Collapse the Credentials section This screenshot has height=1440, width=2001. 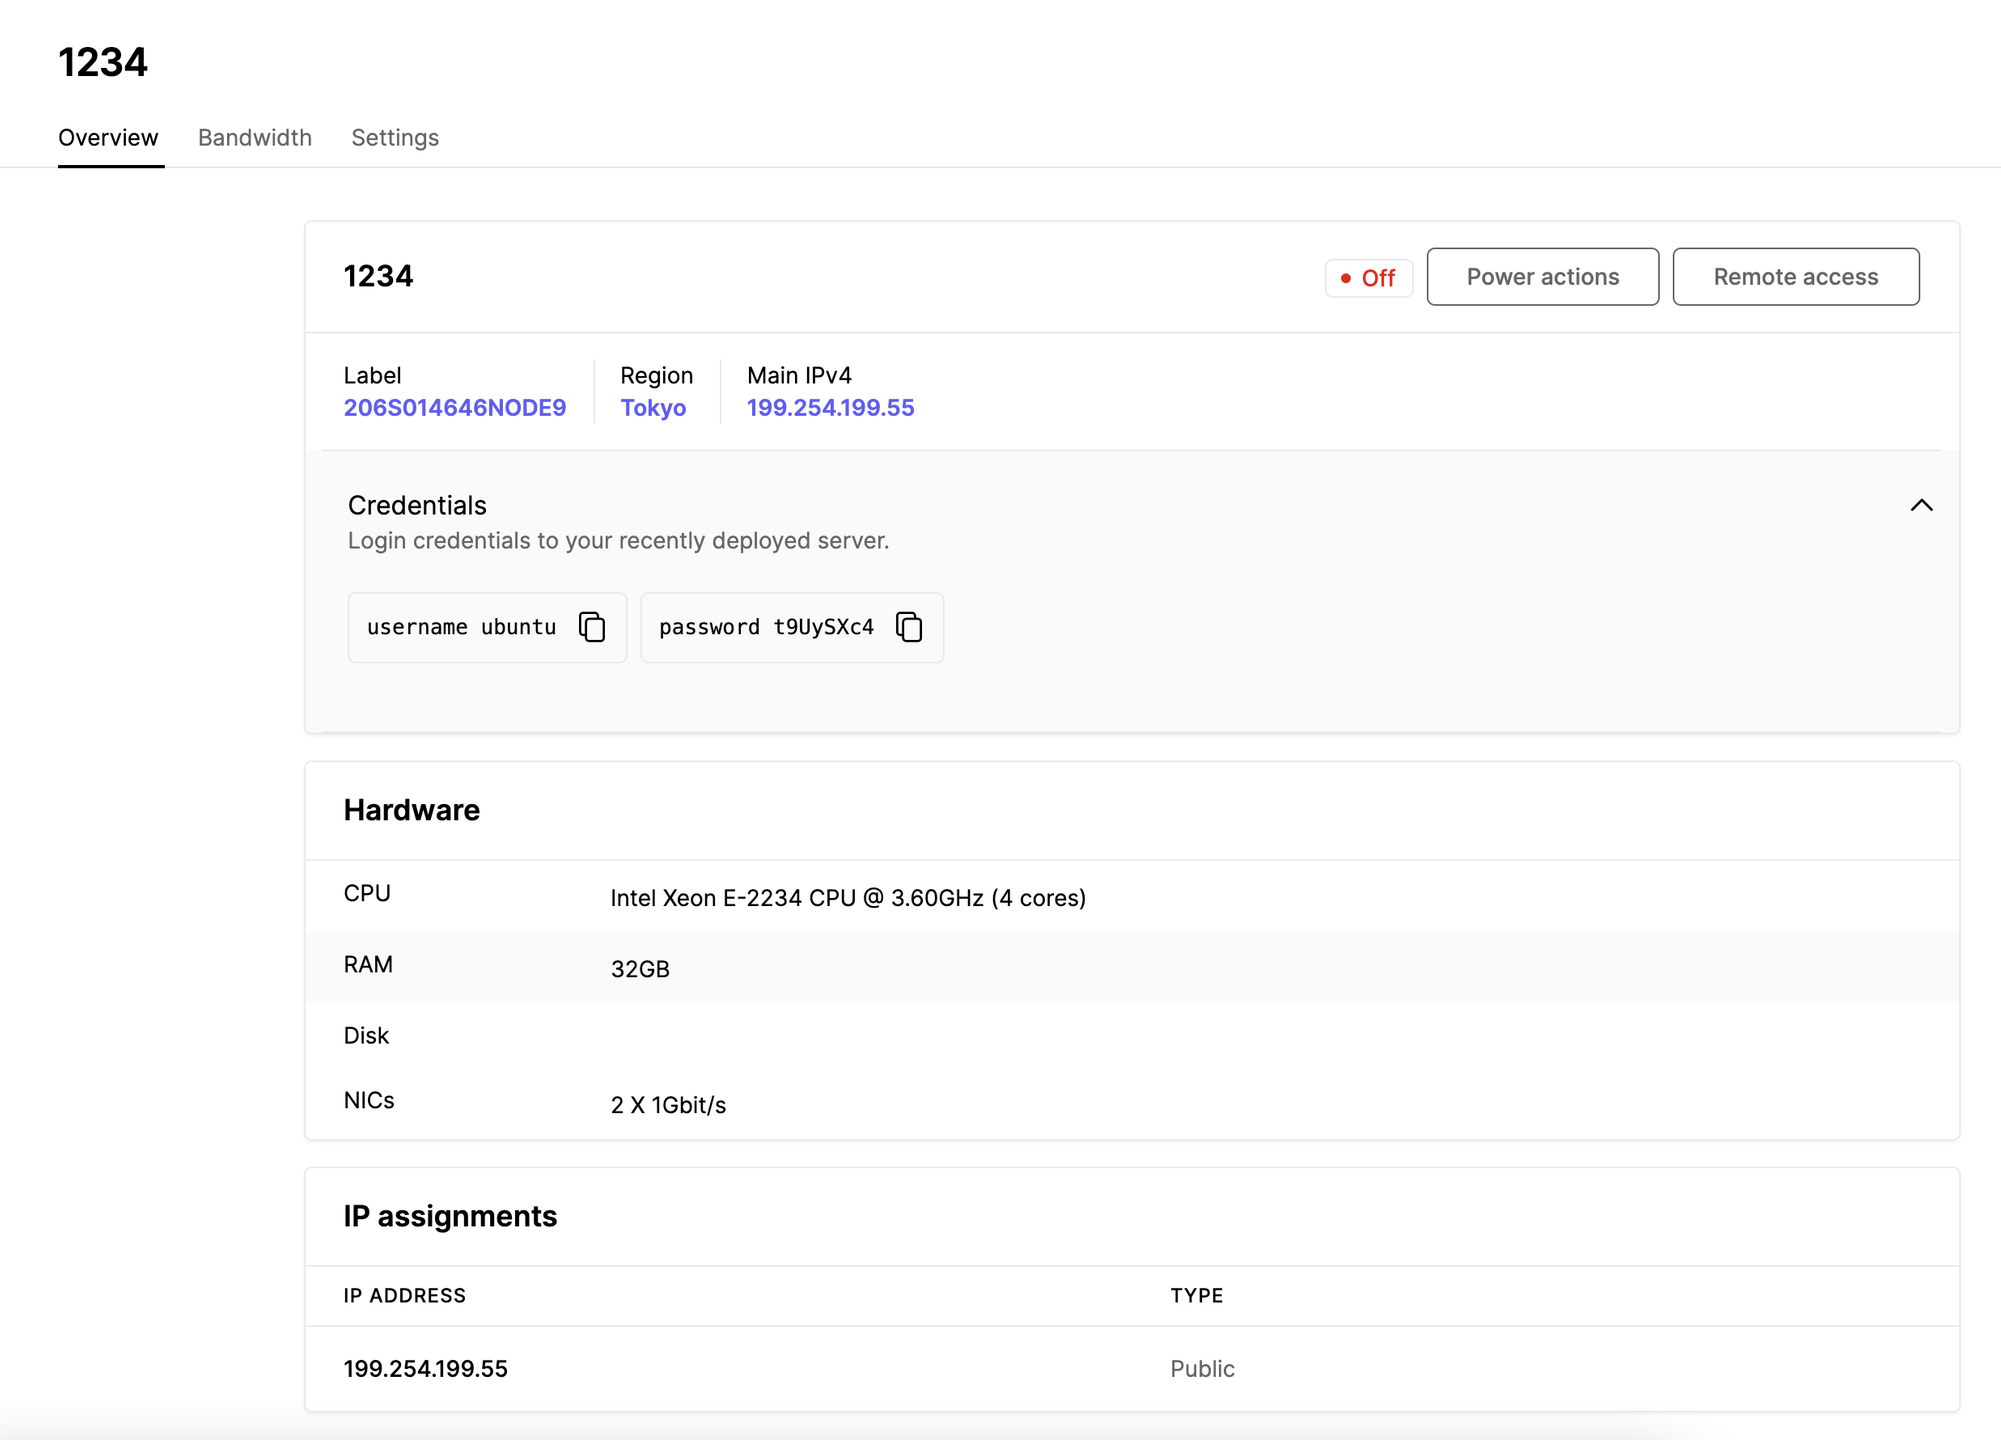point(1921,505)
